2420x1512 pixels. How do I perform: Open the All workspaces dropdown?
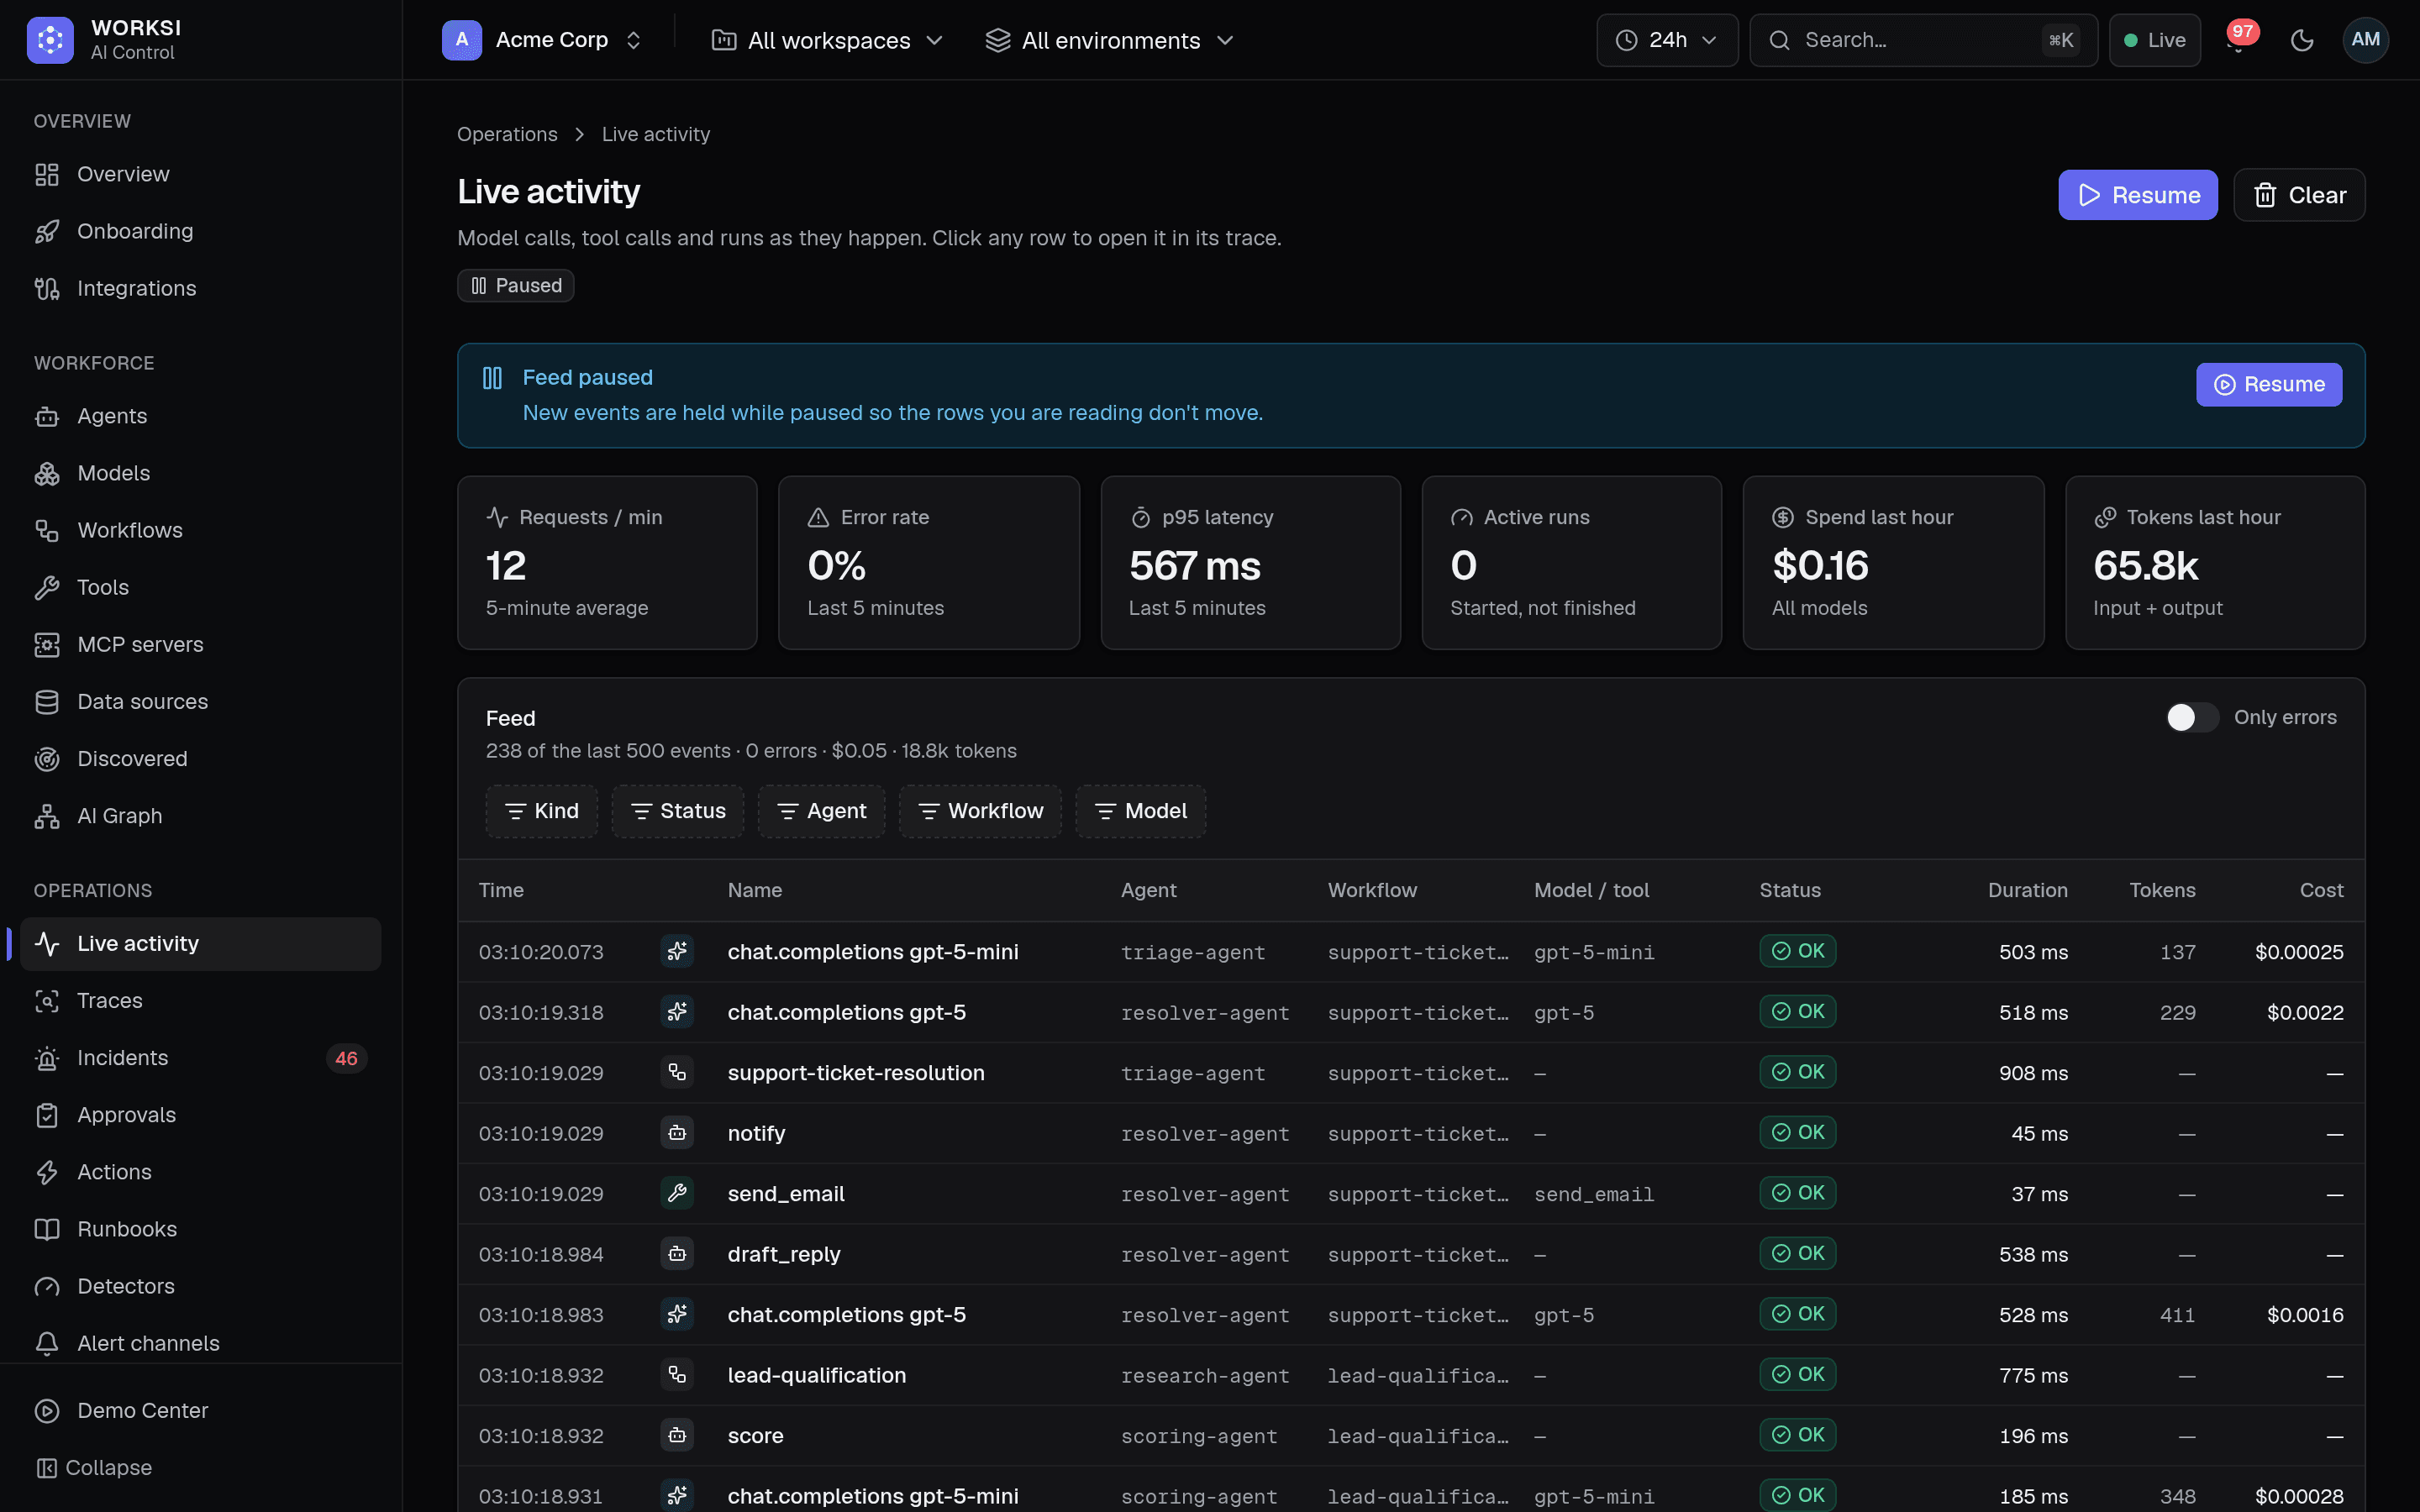coord(827,40)
